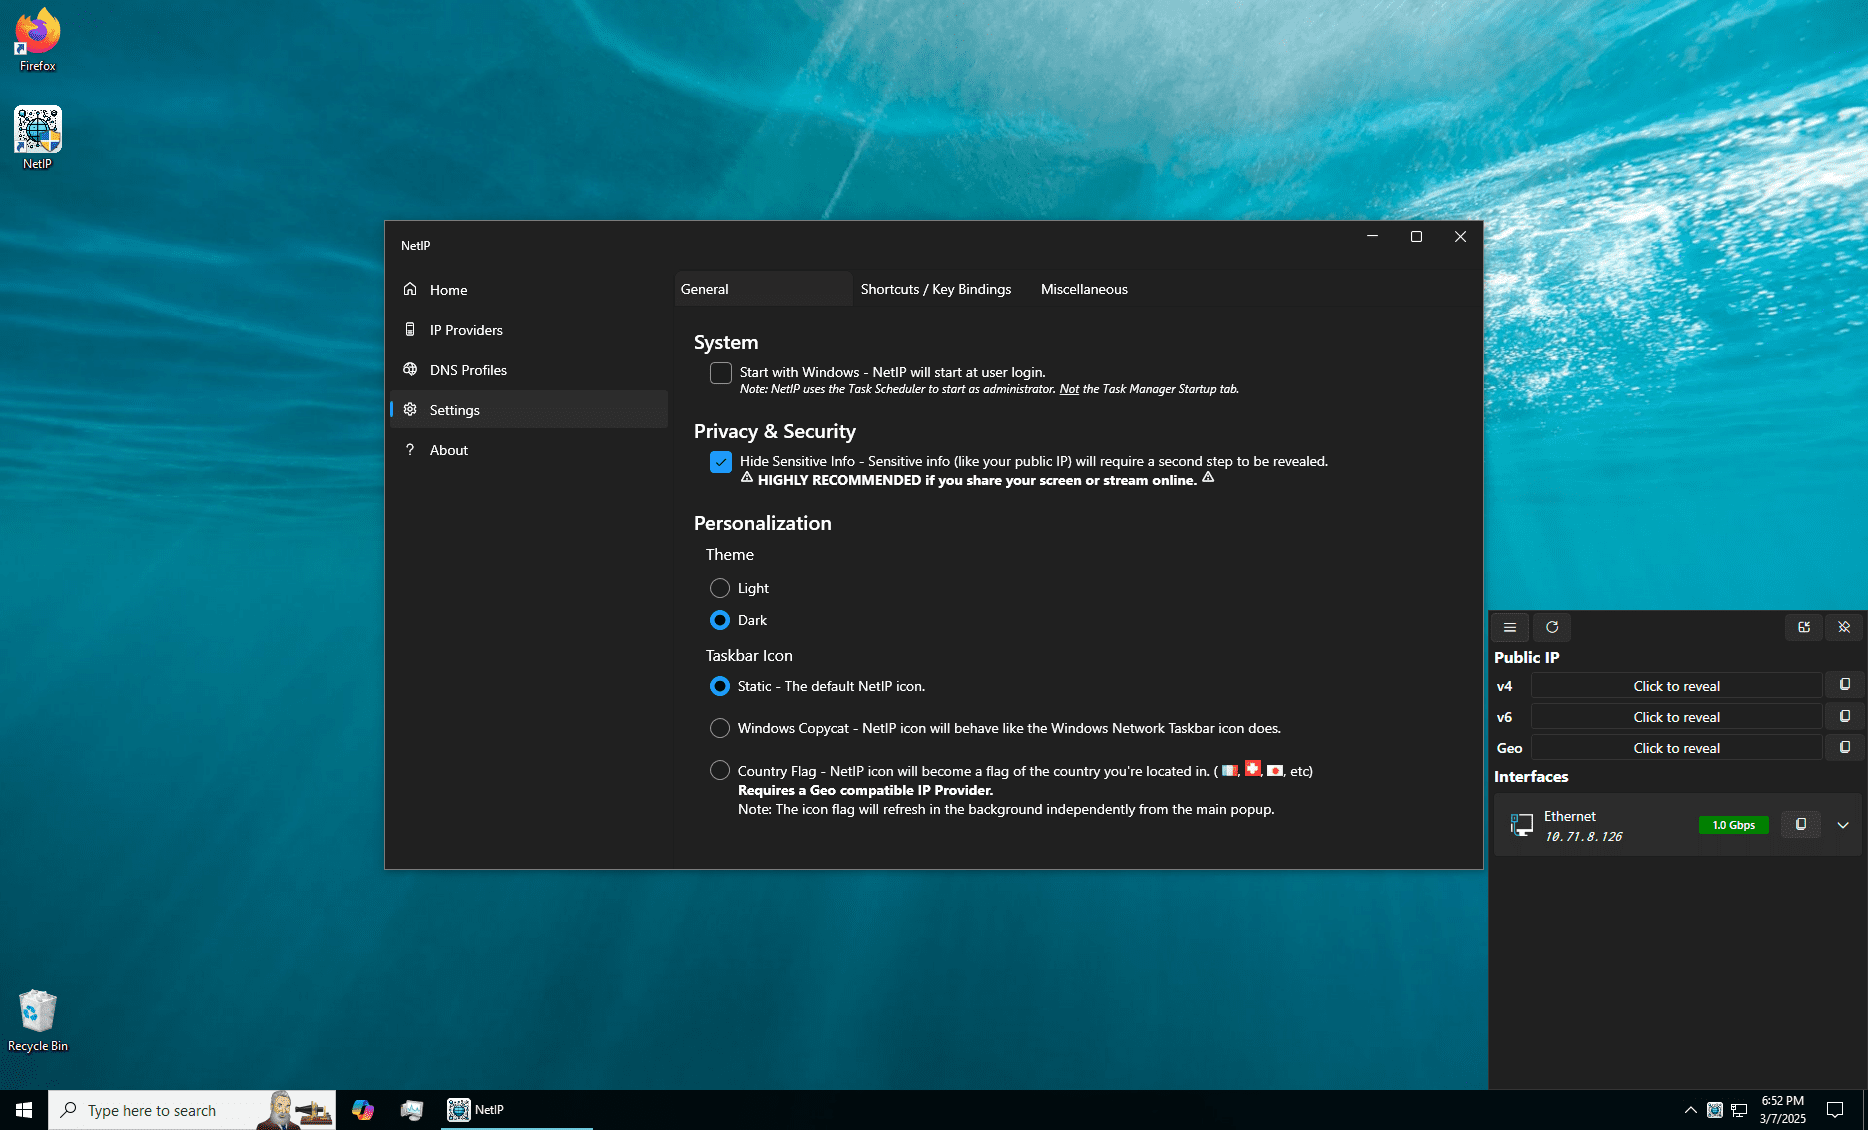Copy the v4 public IP

point(1845,685)
